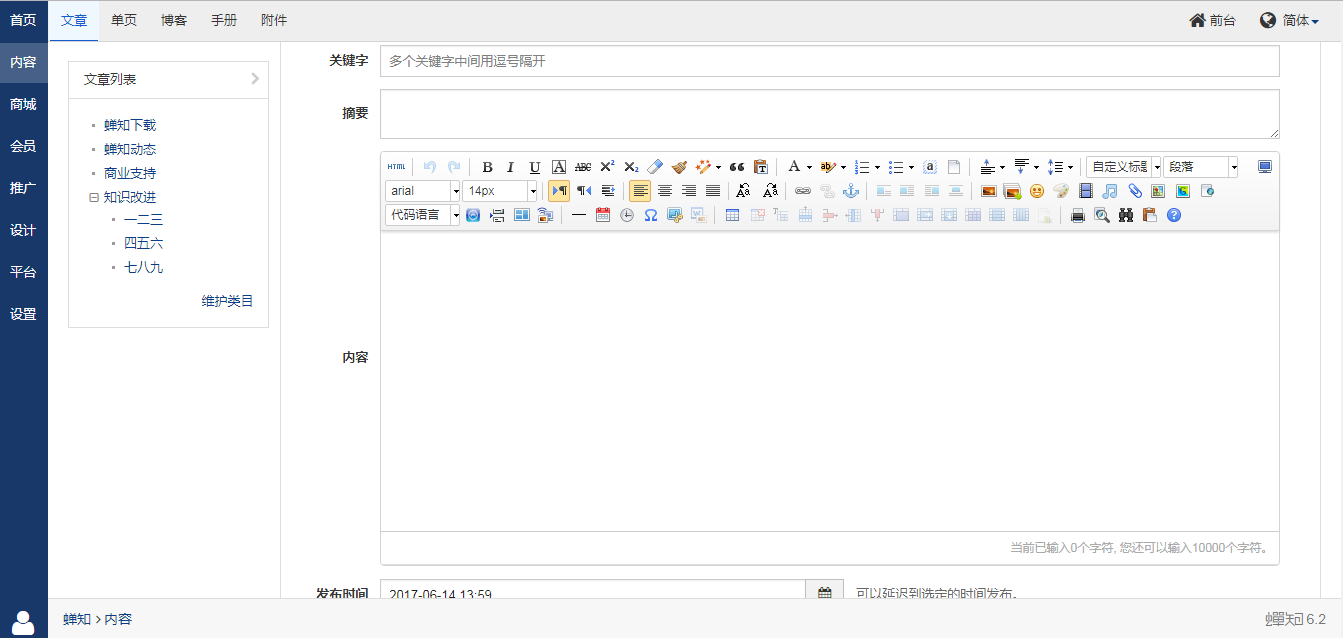The width and height of the screenshot is (1343, 638).
Task: Insert date with the calendar icon in toolbar
Action: tap(603, 215)
